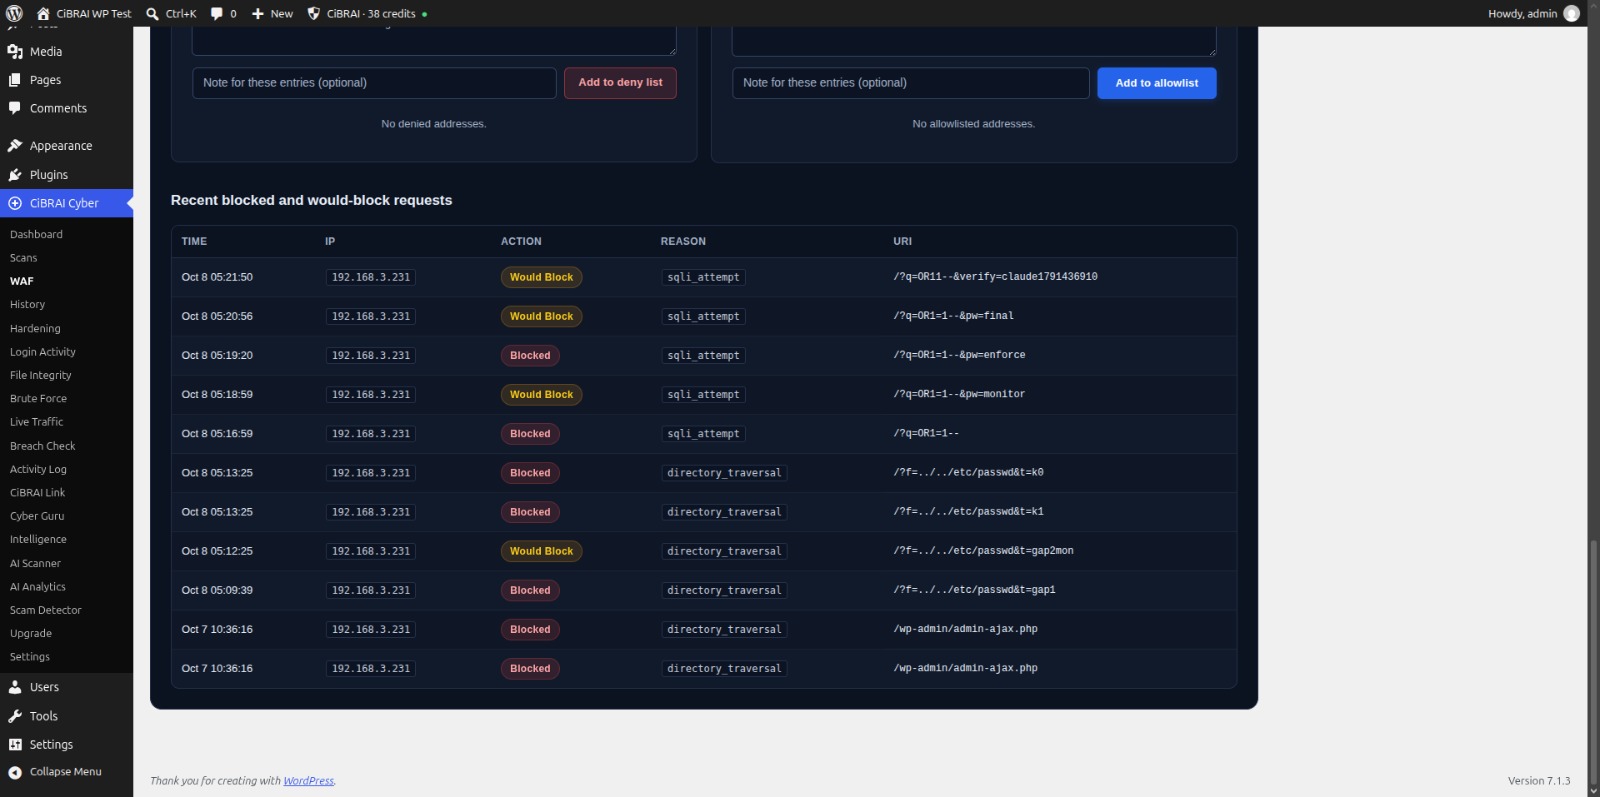Screen dimensions: 1600x797
Task: Click the Settings sliders icon in main sidebar
Action: coord(15,744)
